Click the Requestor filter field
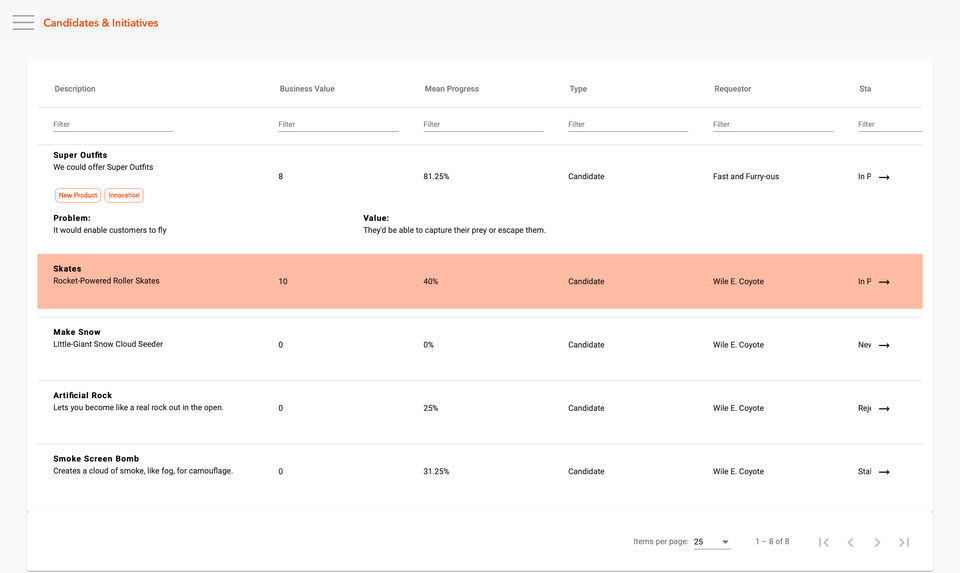 pos(773,124)
